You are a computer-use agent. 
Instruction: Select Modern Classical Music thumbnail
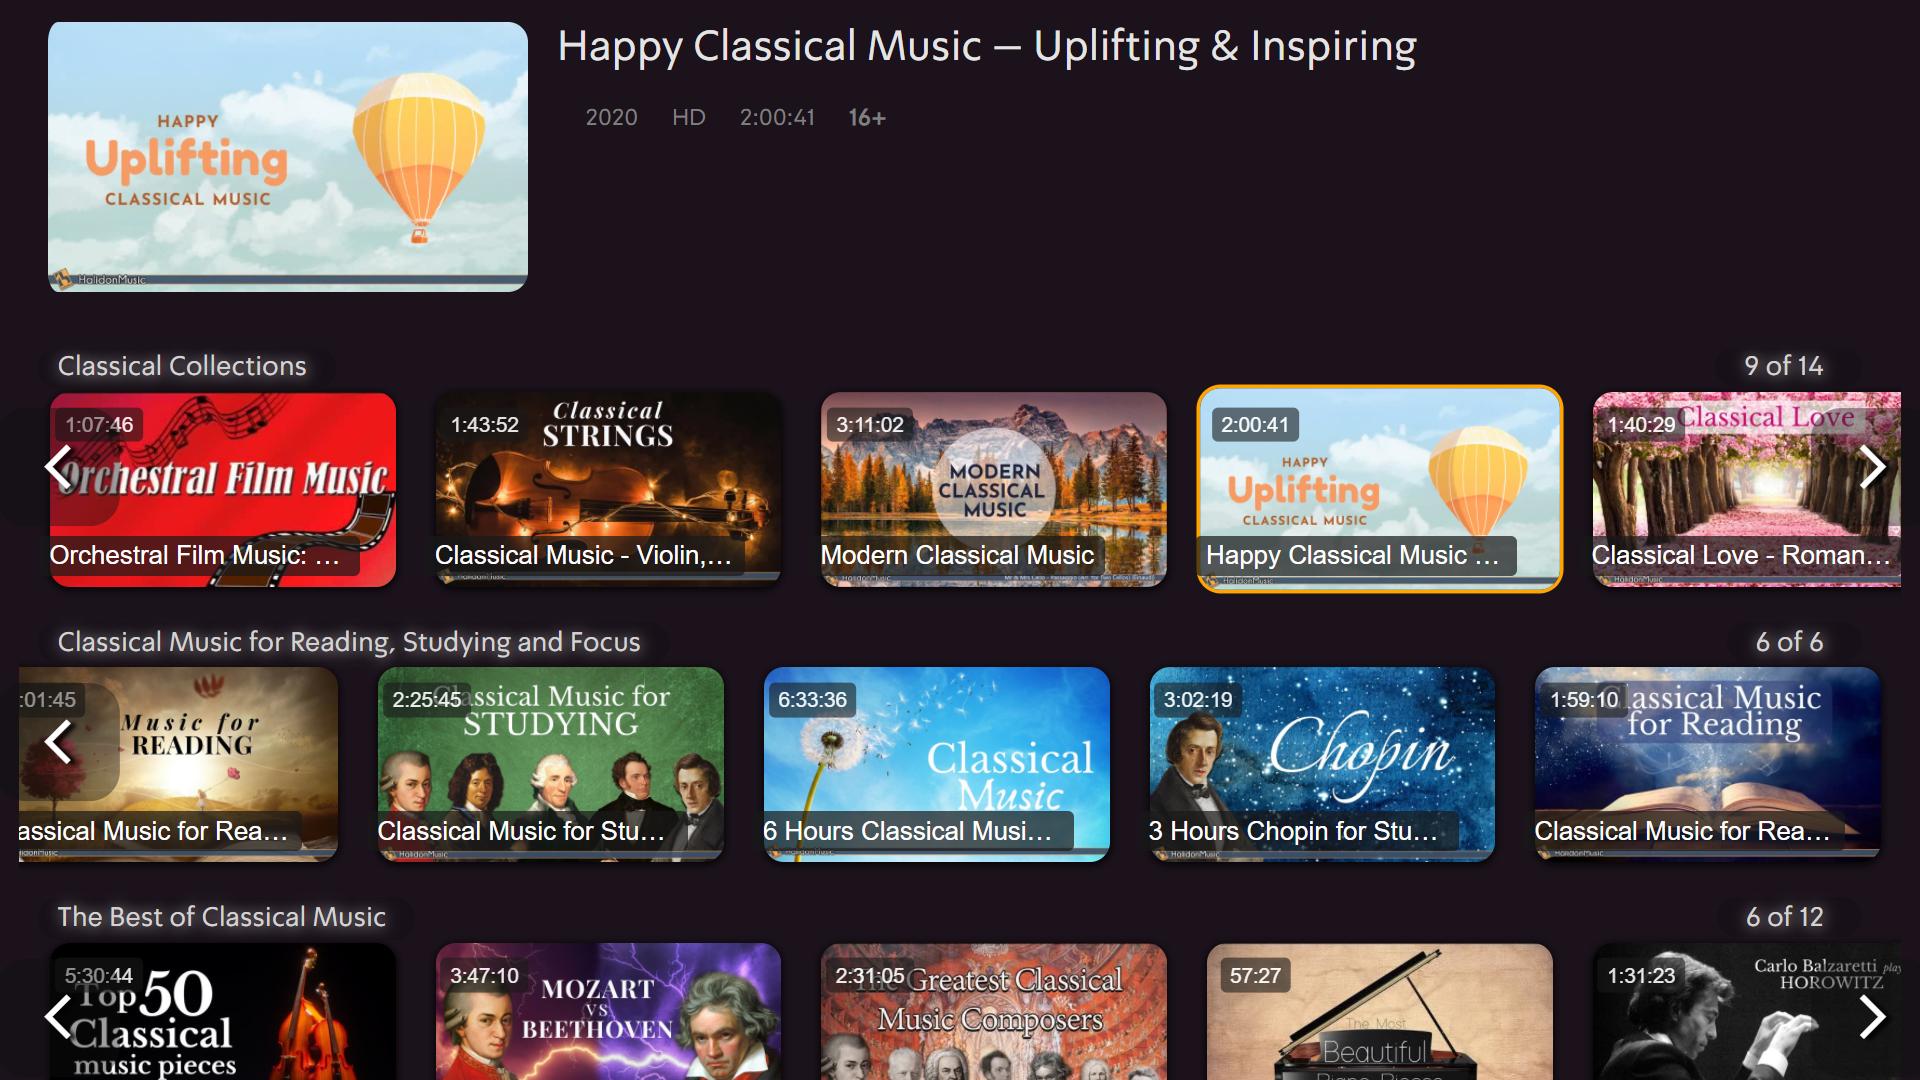pyautogui.click(x=994, y=489)
